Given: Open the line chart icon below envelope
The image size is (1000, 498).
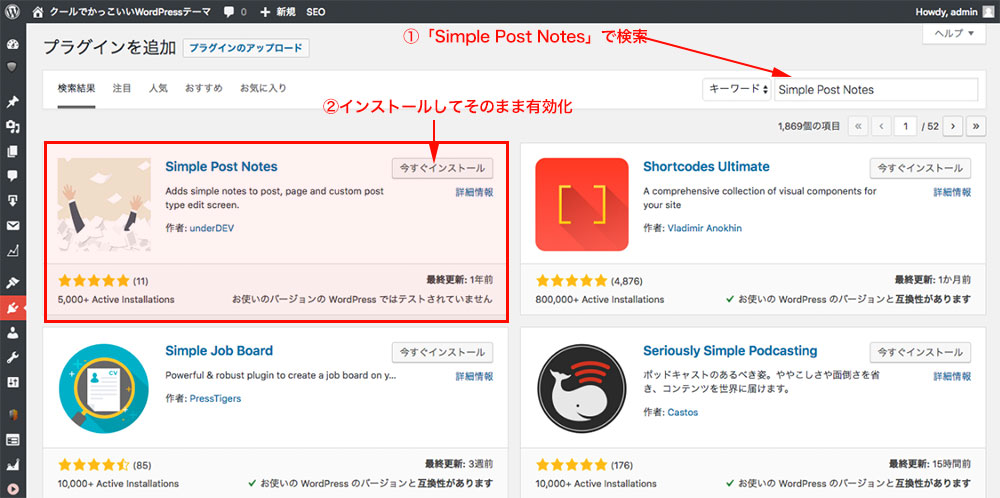Looking at the screenshot, I should (12, 251).
